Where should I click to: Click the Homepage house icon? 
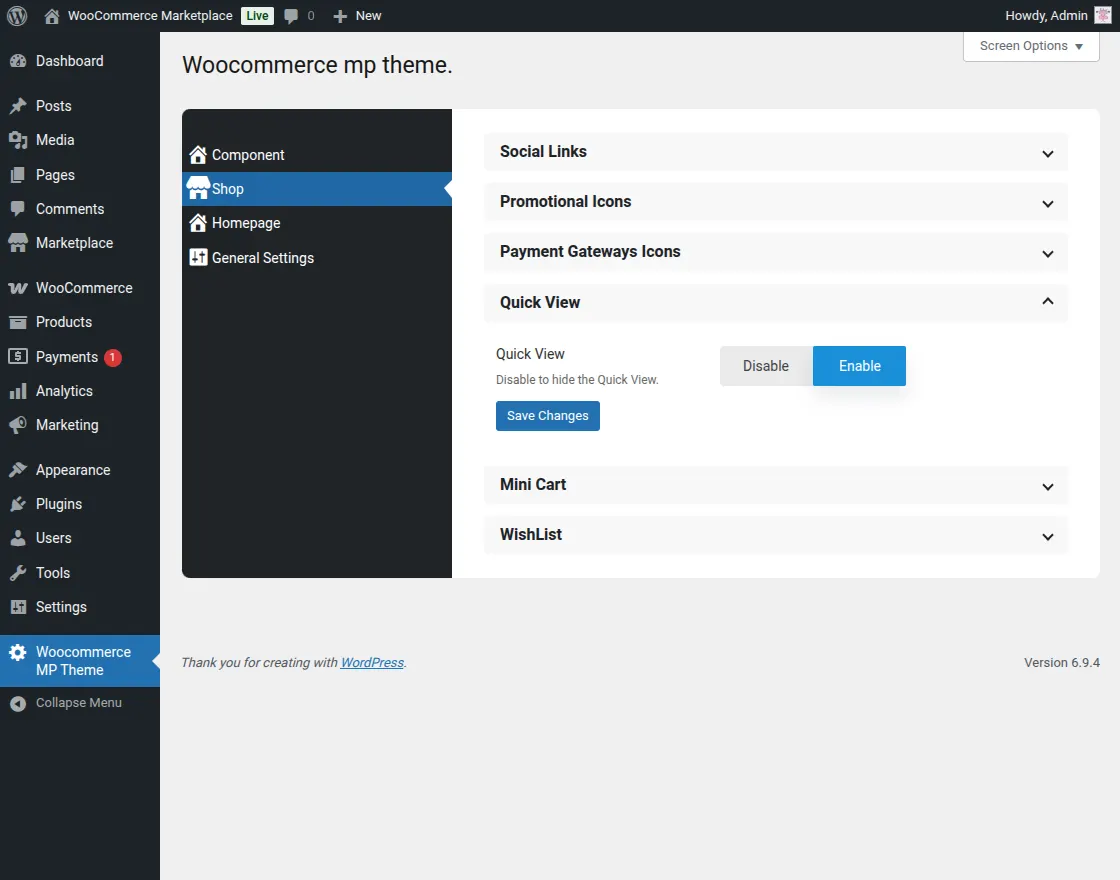[198, 223]
